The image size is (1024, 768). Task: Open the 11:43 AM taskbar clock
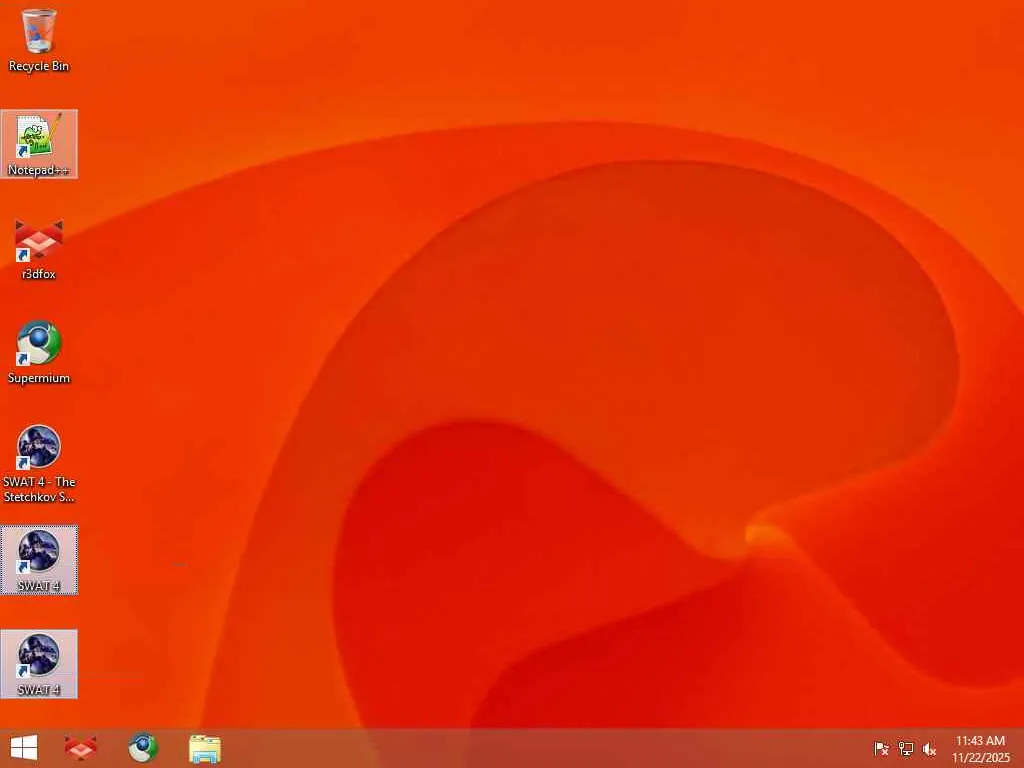click(980, 749)
